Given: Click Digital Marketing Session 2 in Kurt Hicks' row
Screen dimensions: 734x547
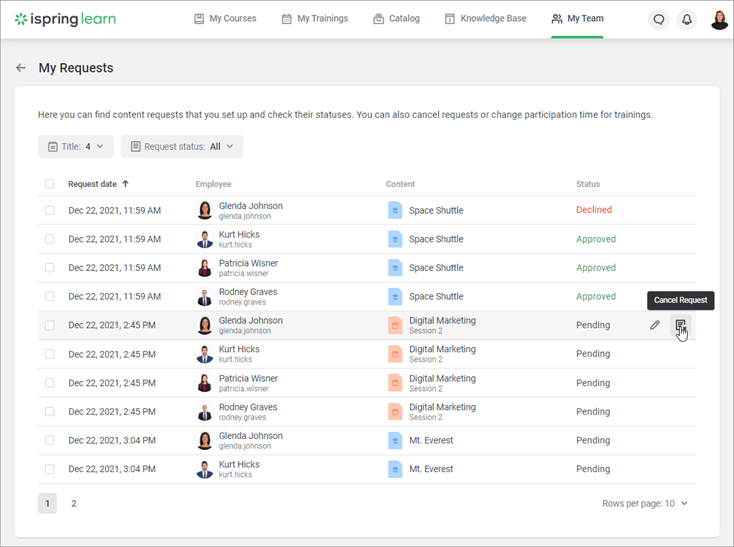Looking at the screenshot, I should (x=442, y=354).
